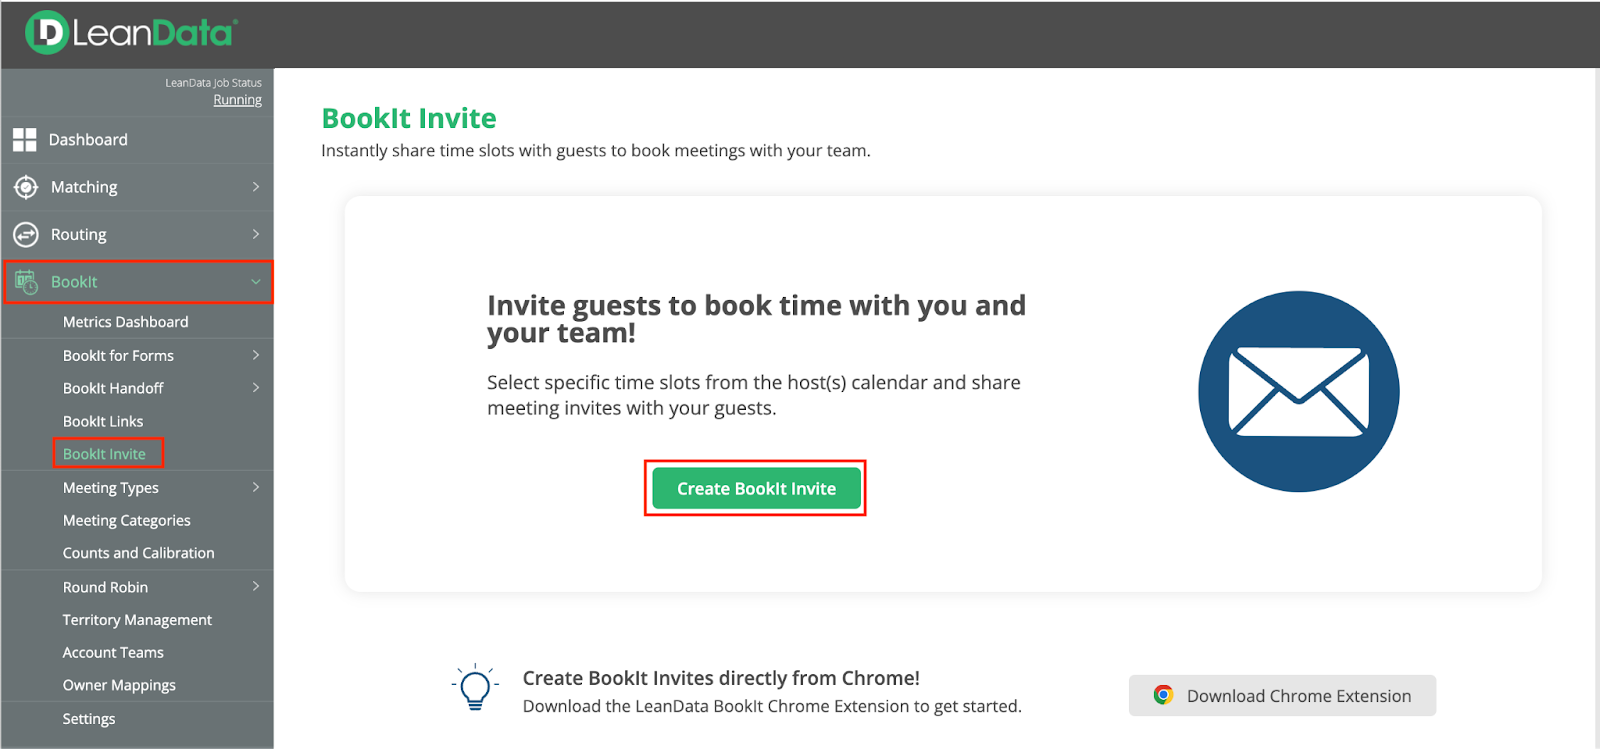Expand the Matching submenu chevron
This screenshot has width=1600, height=749.
click(256, 187)
